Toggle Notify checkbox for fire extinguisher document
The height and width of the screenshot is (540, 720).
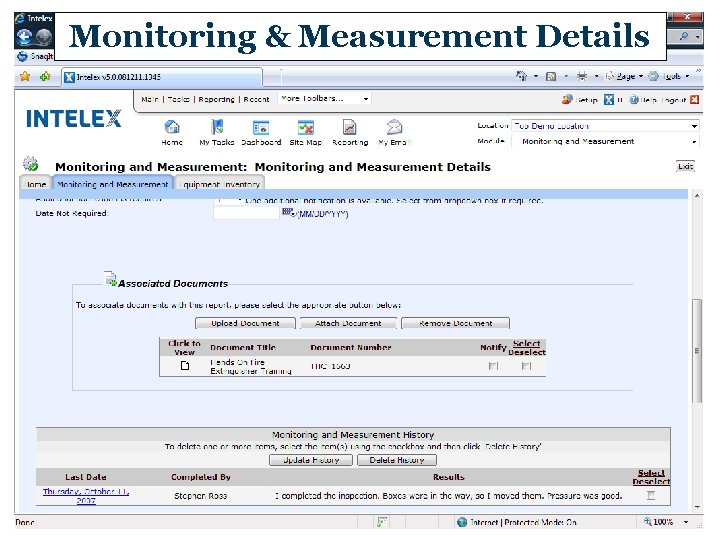(x=494, y=366)
